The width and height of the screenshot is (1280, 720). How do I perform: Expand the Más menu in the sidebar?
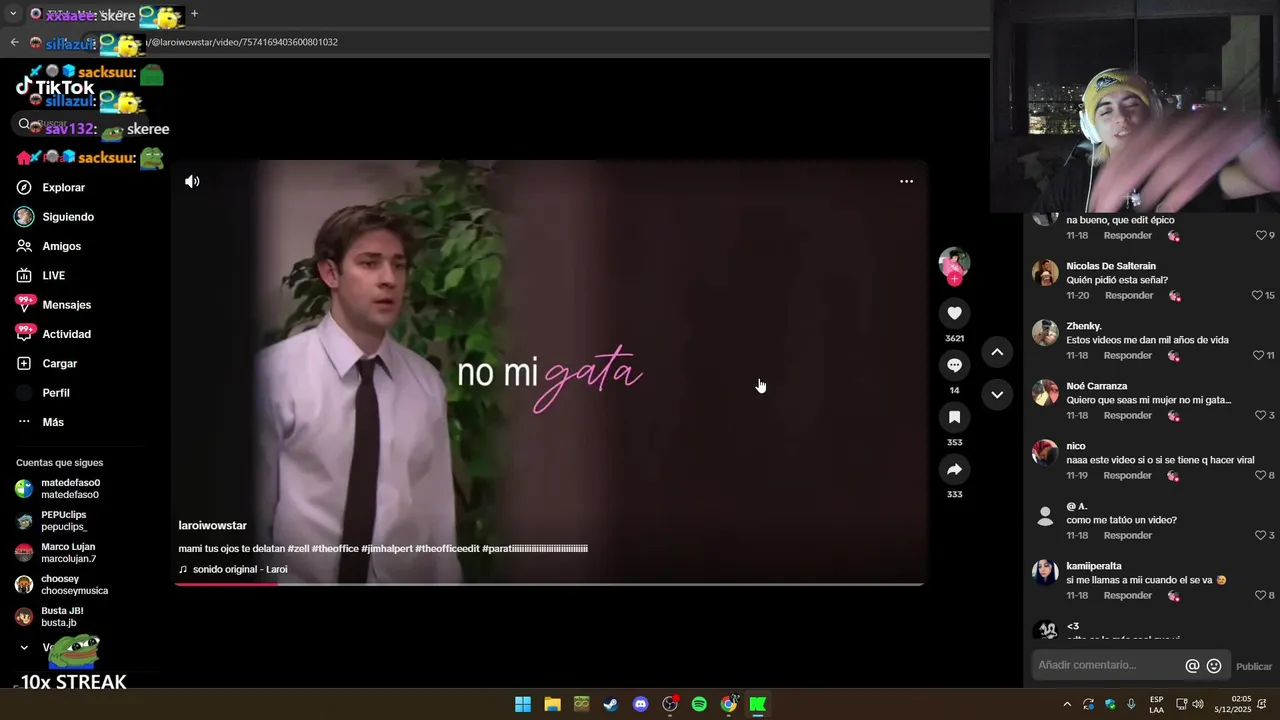pyautogui.click(x=52, y=422)
